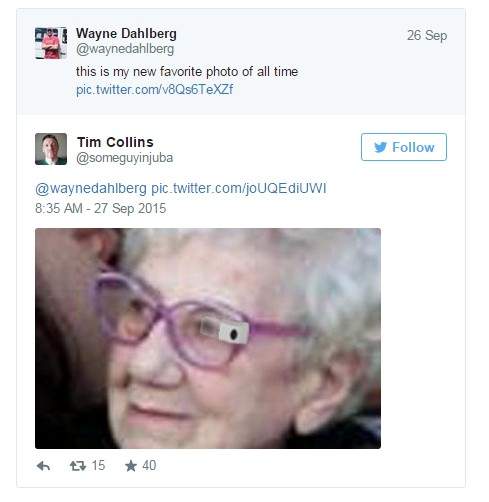Click the tweet text about the favorite photo
The height and width of the screenshot is (502, 489).
[x=187, y=71]
